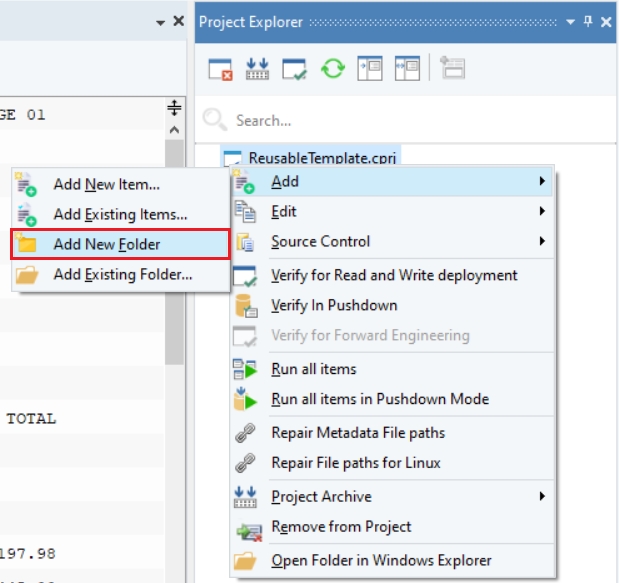
Task: Select Remove from Project
Action: 341,527
